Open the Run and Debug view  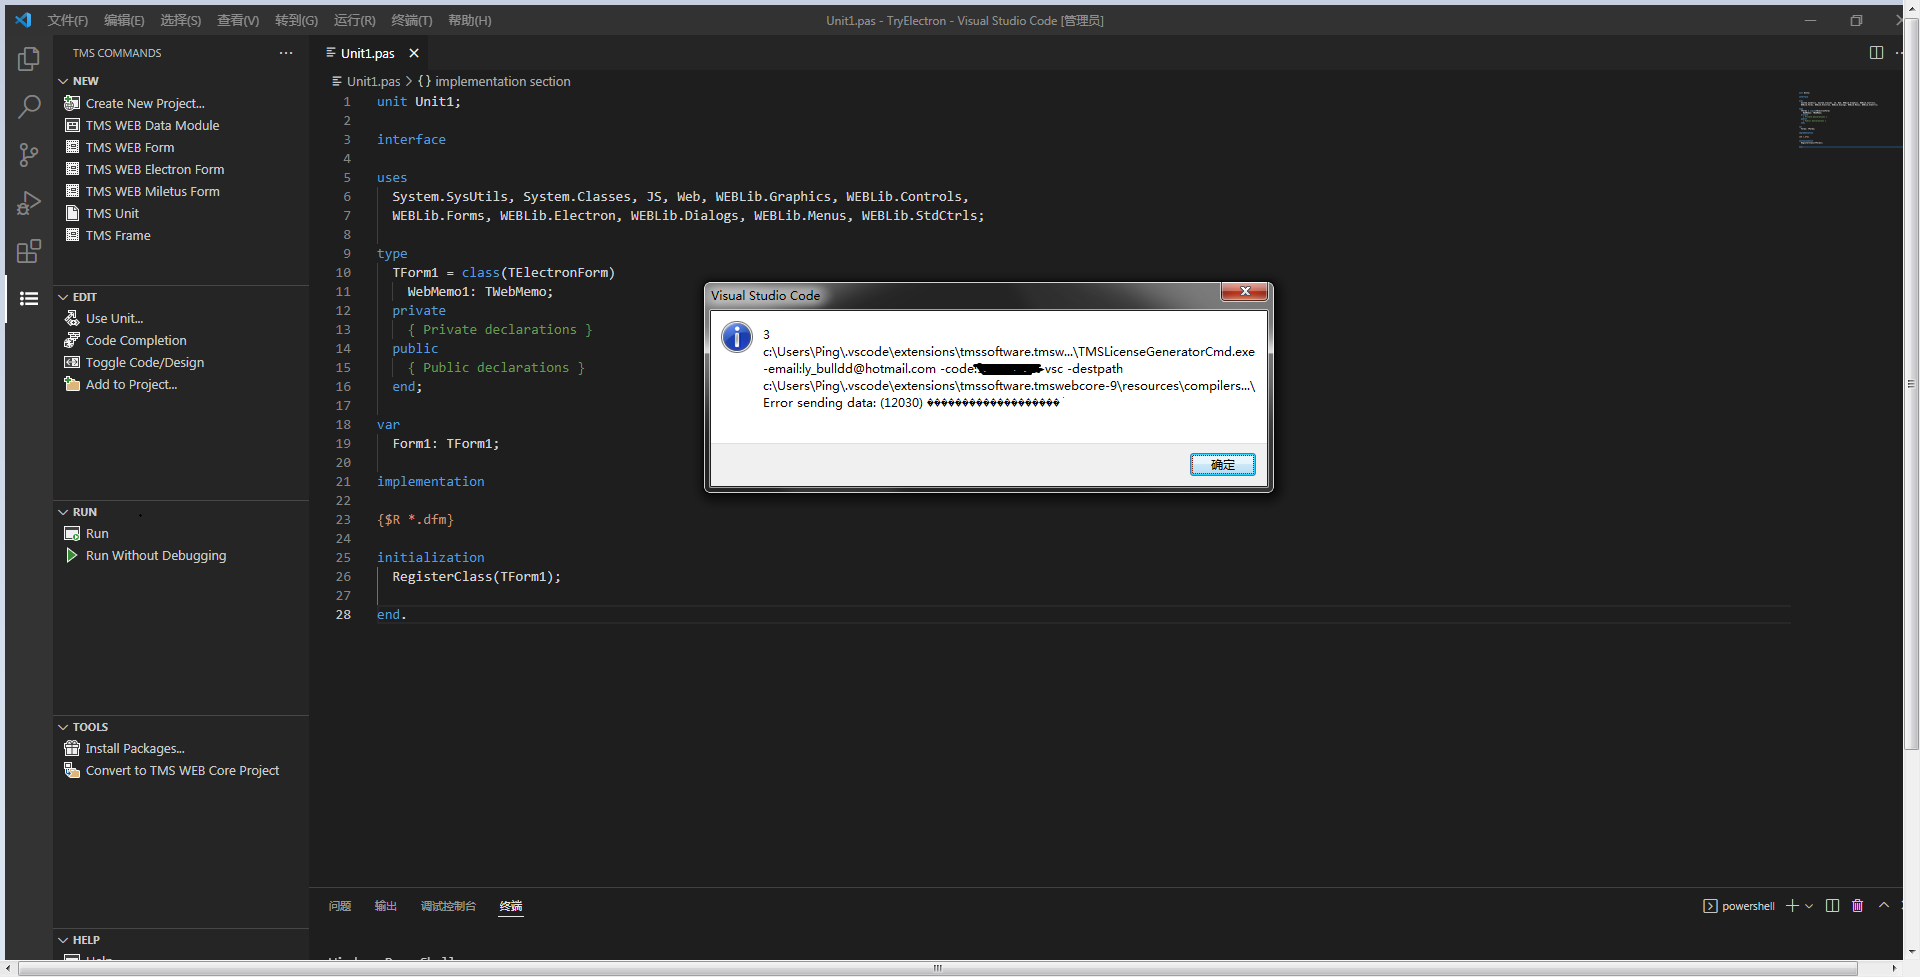pyautogui.click(x=29, y=203)
